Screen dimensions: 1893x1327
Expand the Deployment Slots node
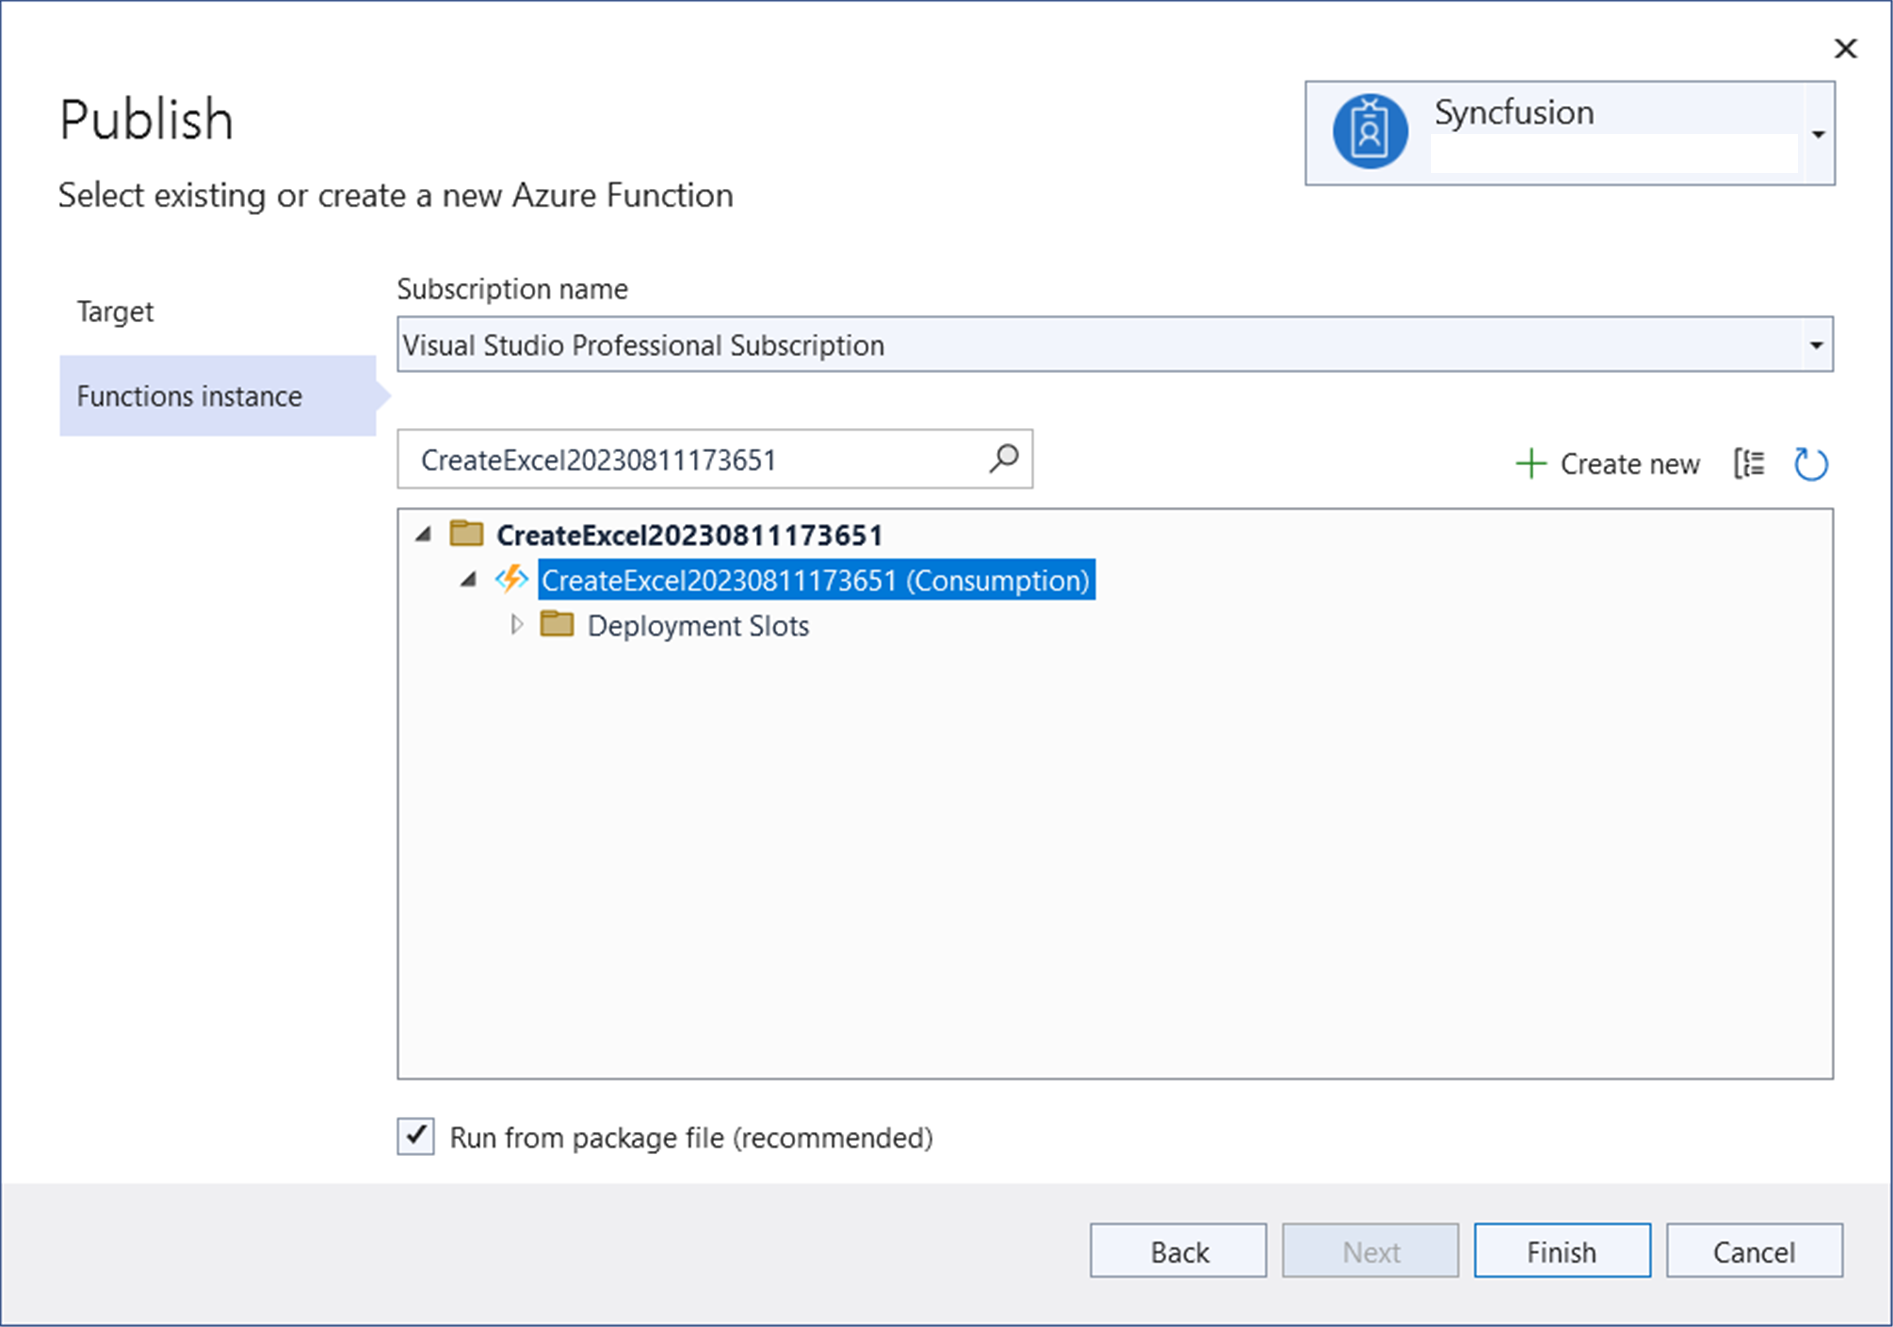(x=516, y=625)
